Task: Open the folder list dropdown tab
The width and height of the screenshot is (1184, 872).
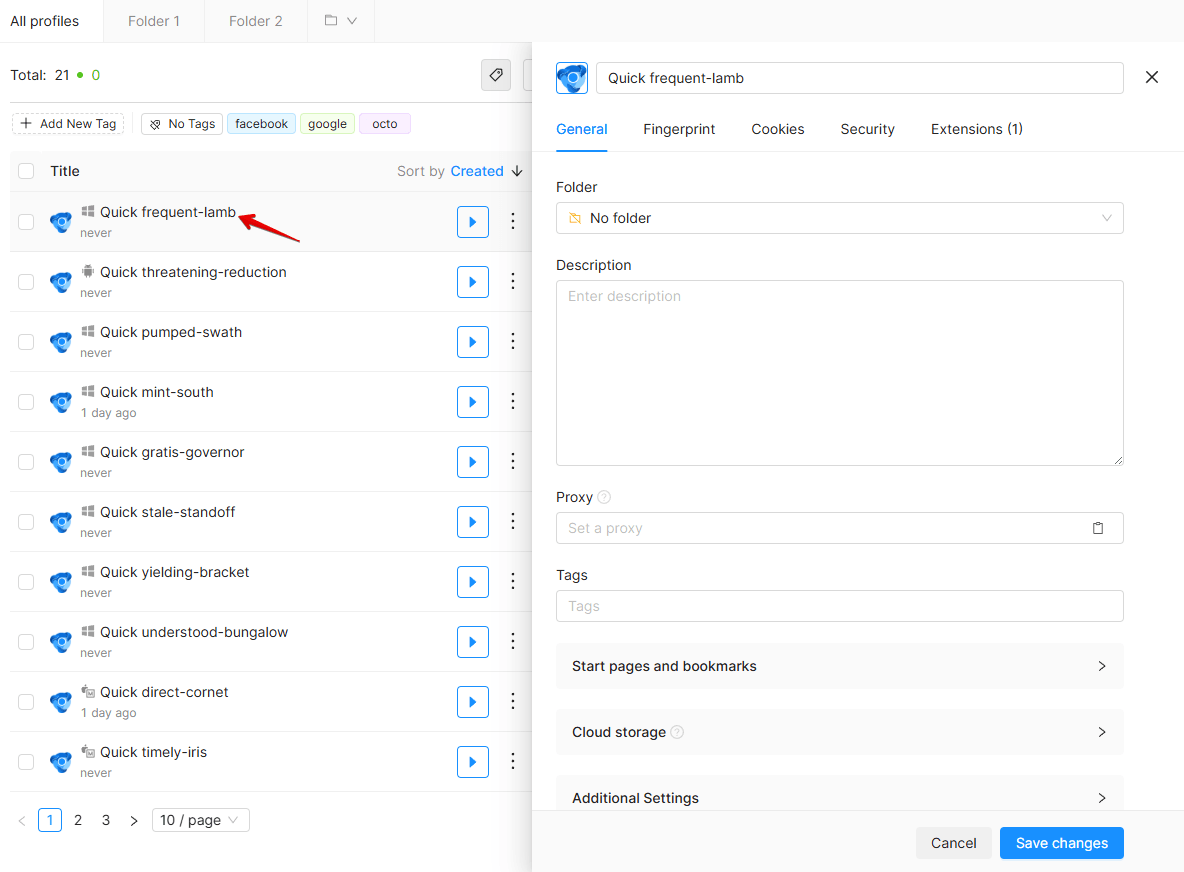Action: 341,21
